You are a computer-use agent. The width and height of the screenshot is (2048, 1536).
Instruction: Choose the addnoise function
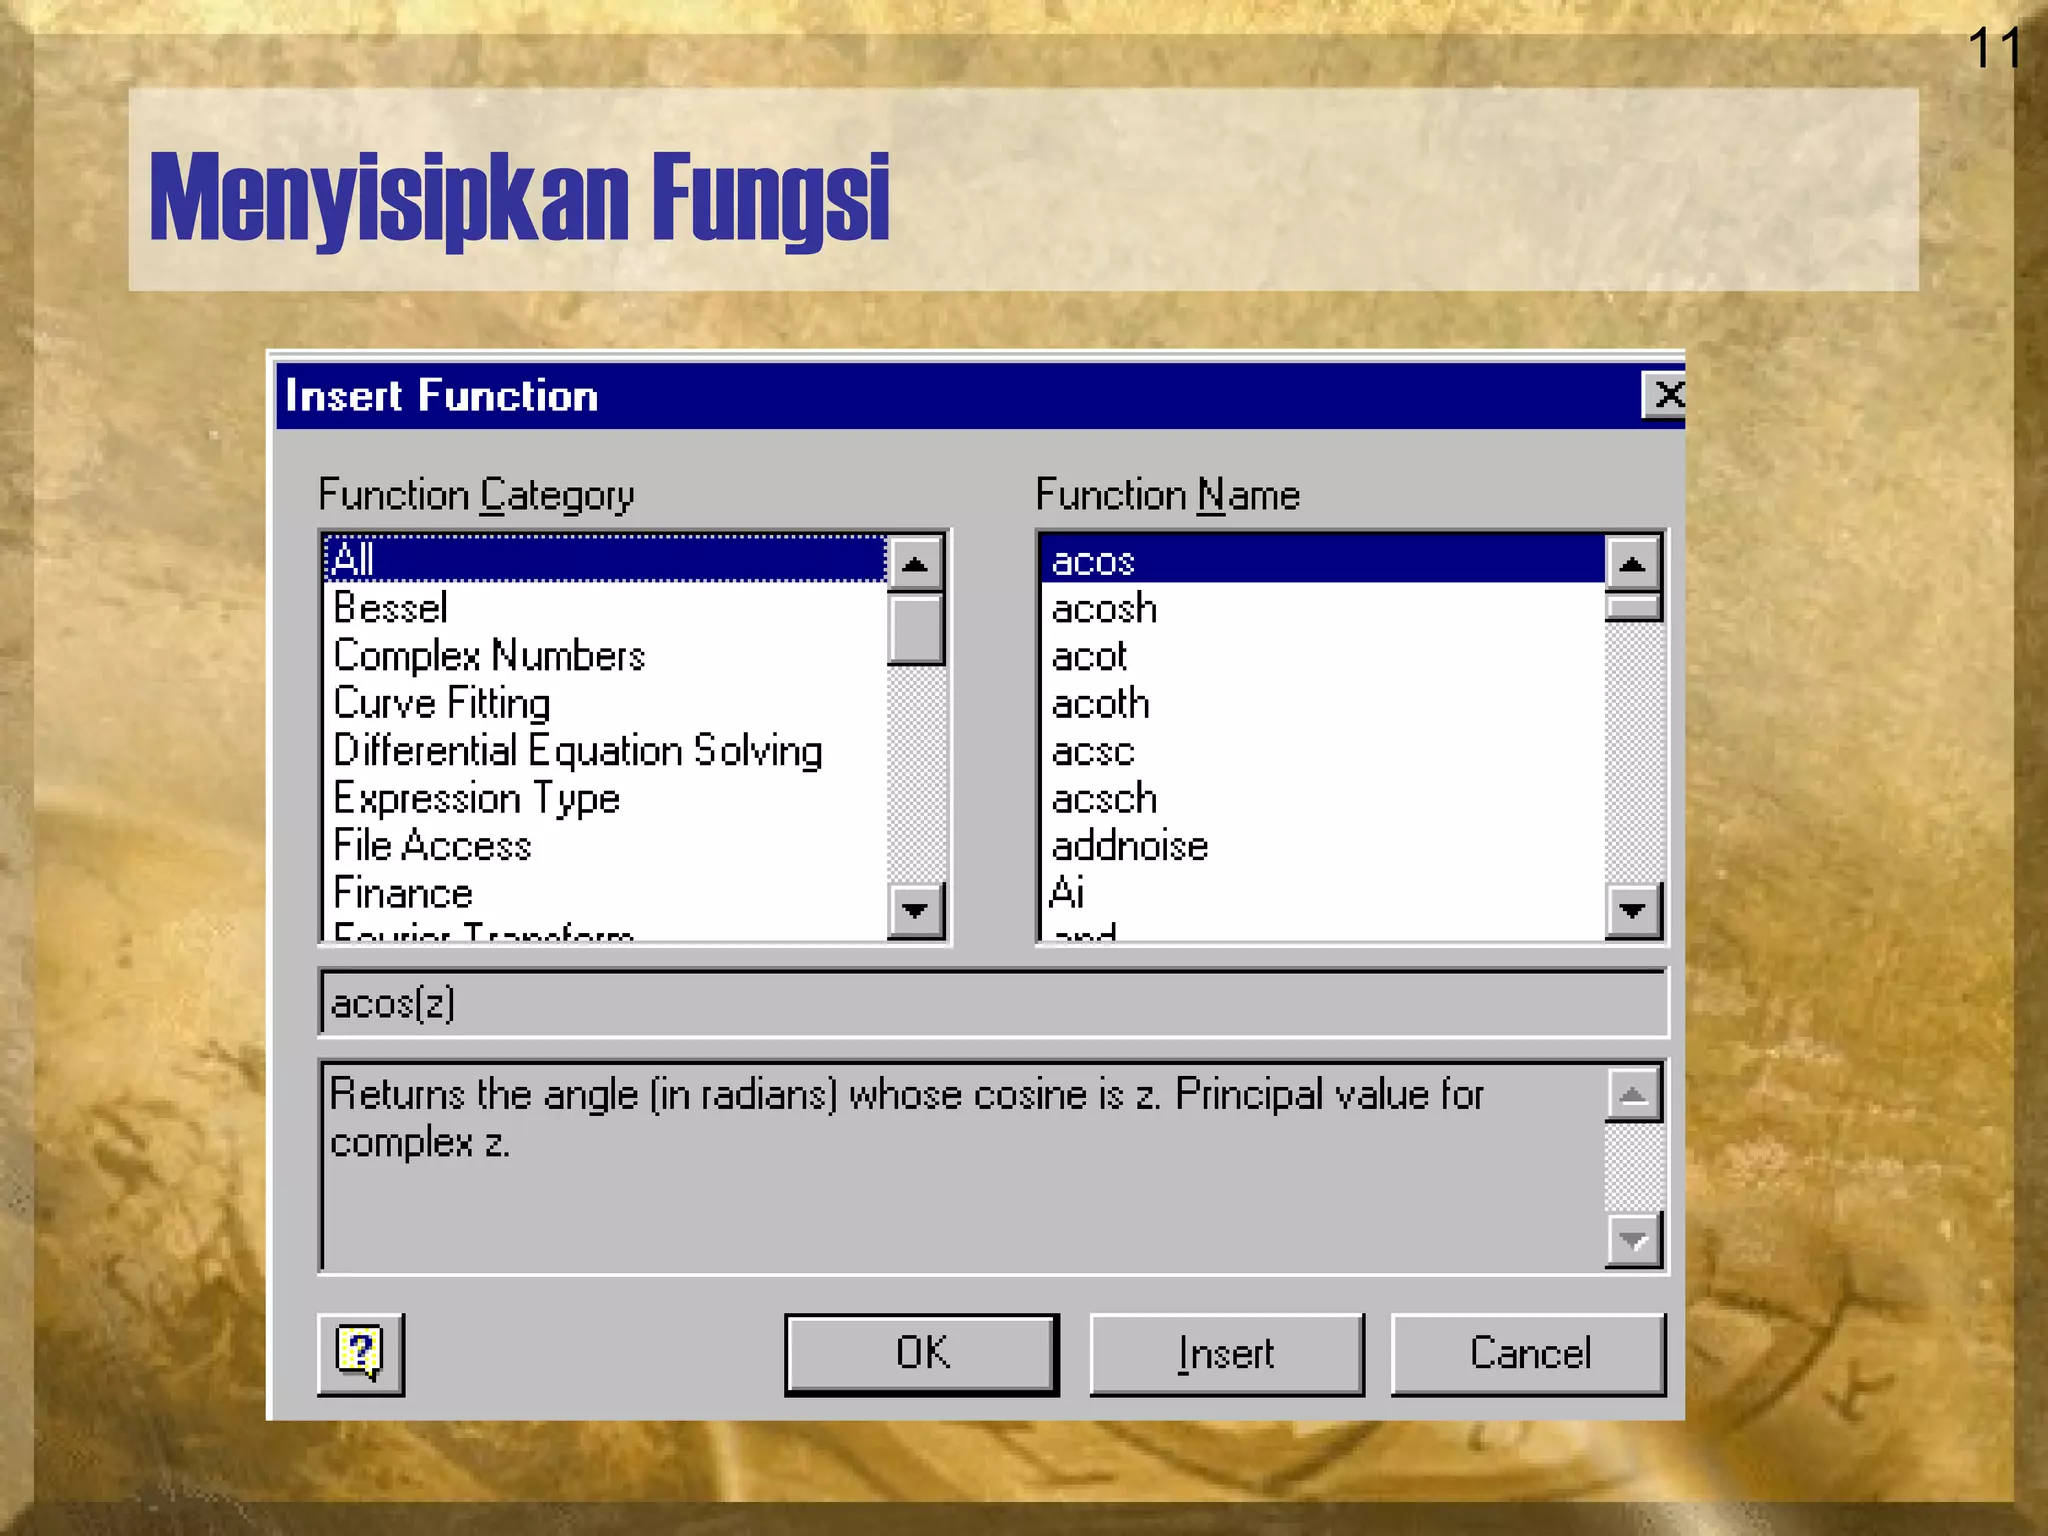pyautogui.click(x=1130, y=846)
